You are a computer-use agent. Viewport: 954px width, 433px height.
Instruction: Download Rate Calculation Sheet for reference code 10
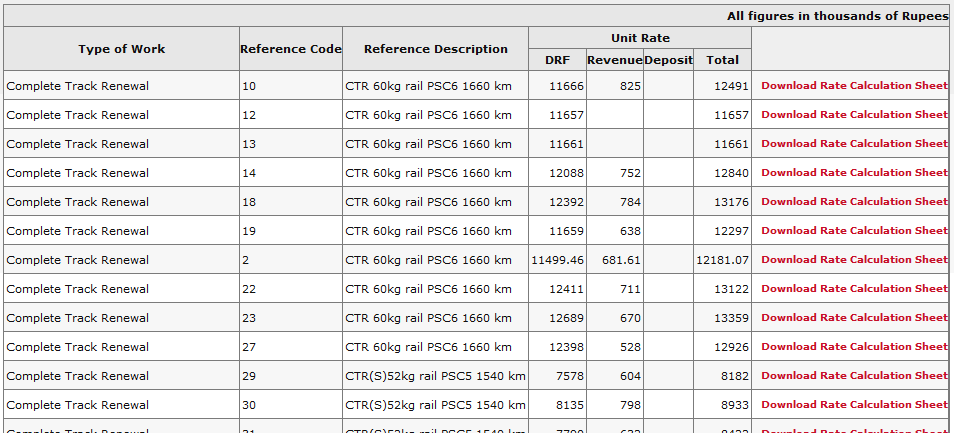point(853,86)
